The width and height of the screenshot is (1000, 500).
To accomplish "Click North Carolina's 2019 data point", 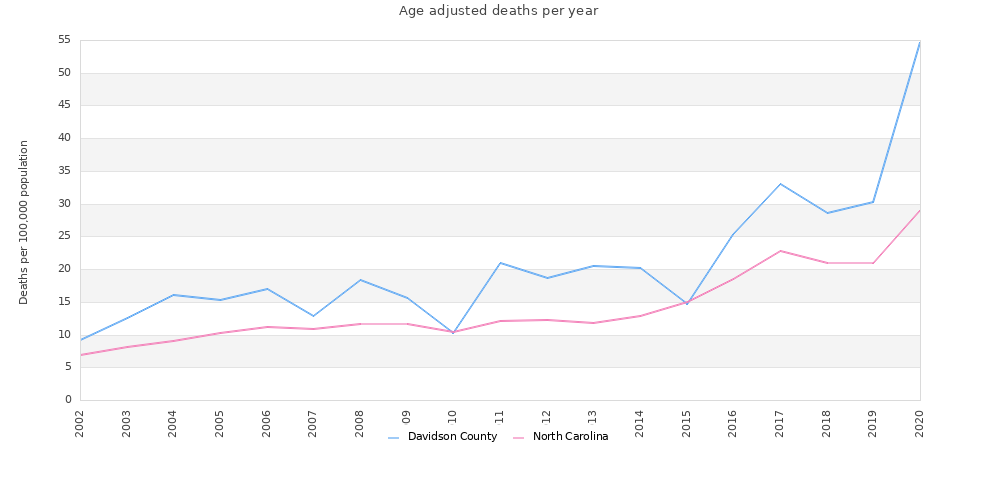I will (873, 263).
